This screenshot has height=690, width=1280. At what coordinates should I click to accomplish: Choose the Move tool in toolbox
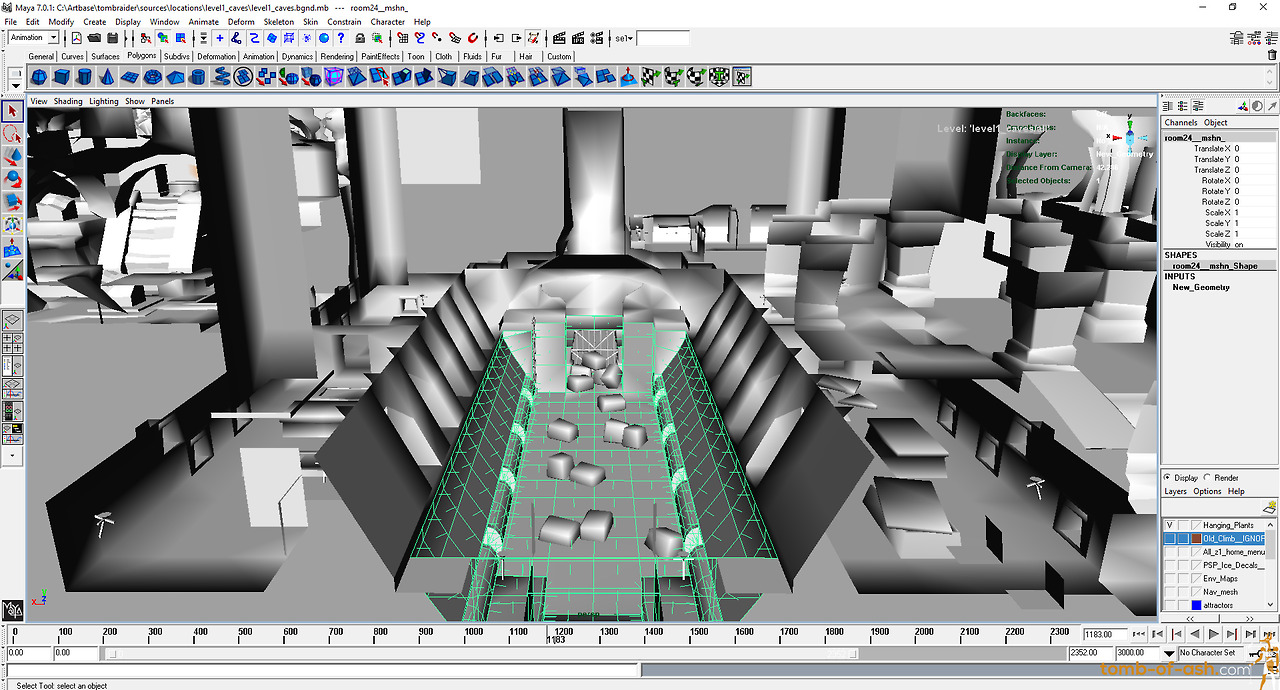13,157
